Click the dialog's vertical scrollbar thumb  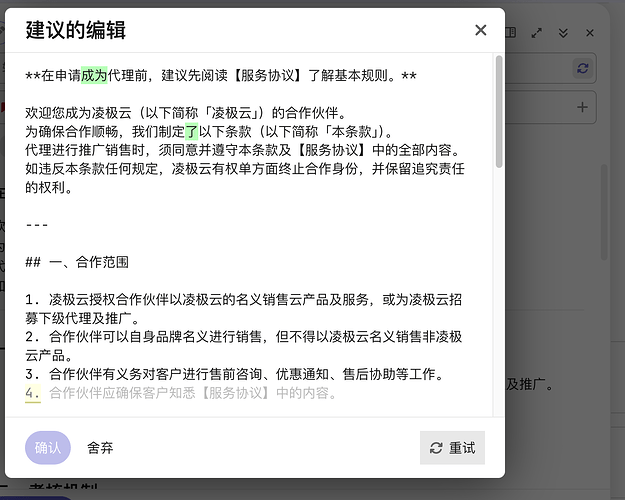coord(499,112)
